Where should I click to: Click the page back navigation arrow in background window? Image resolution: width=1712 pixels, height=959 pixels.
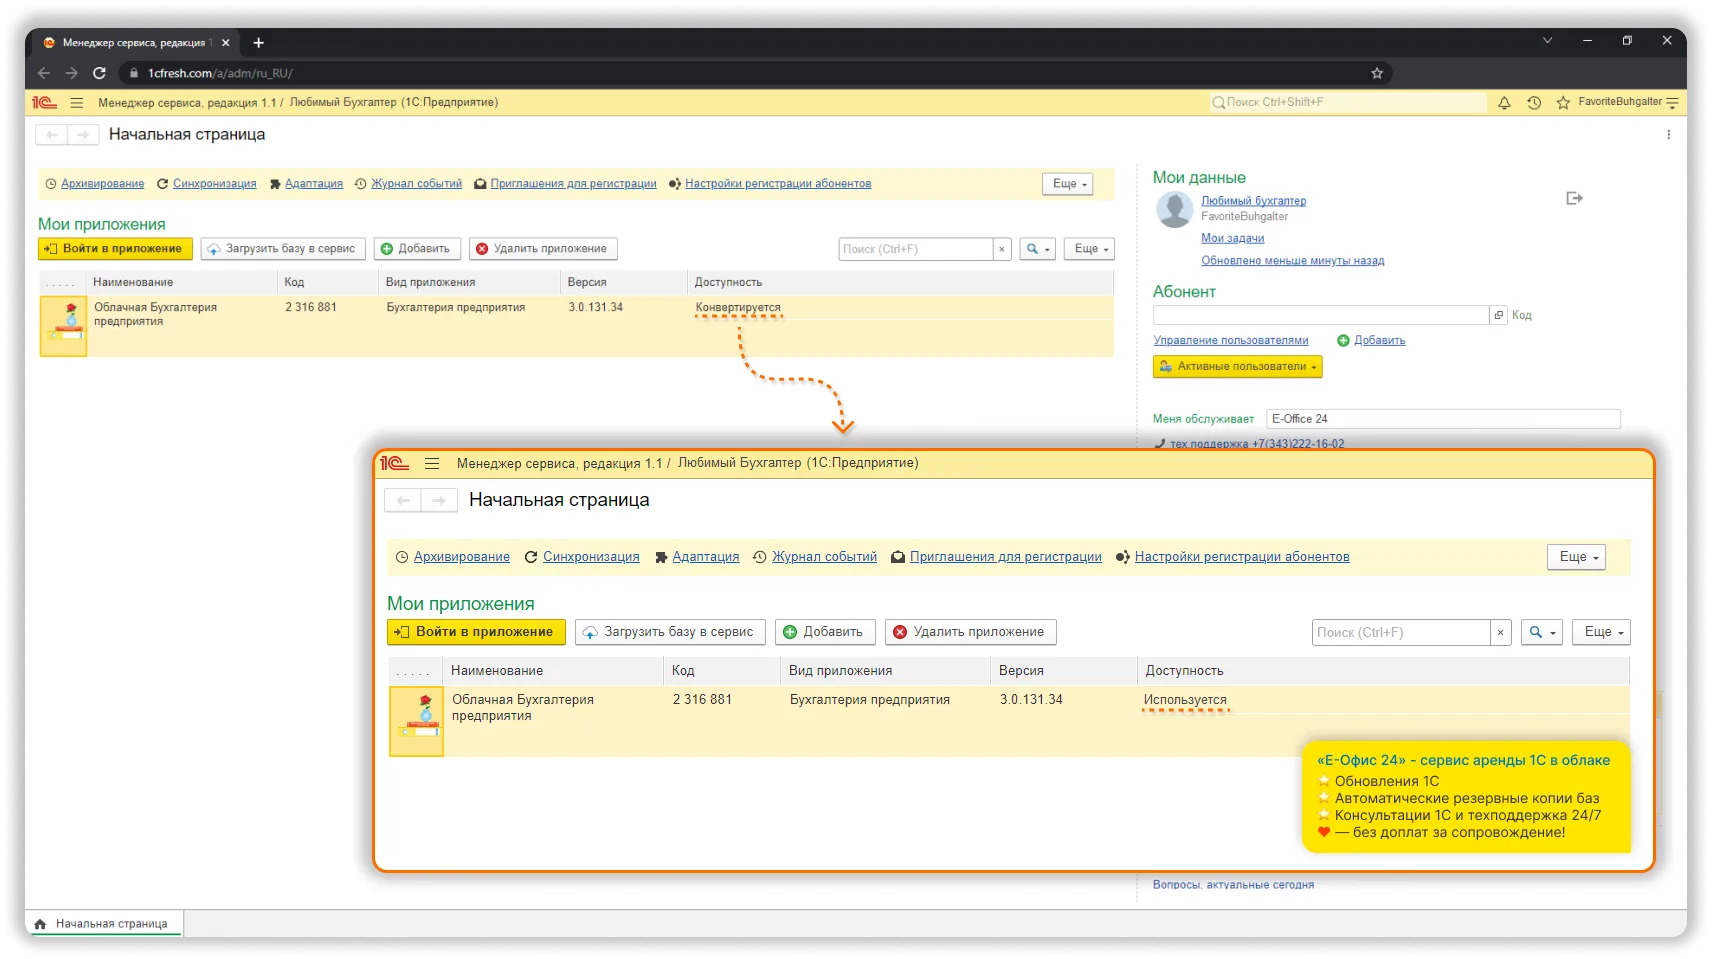pyautogui.click(x=52, y=134)
